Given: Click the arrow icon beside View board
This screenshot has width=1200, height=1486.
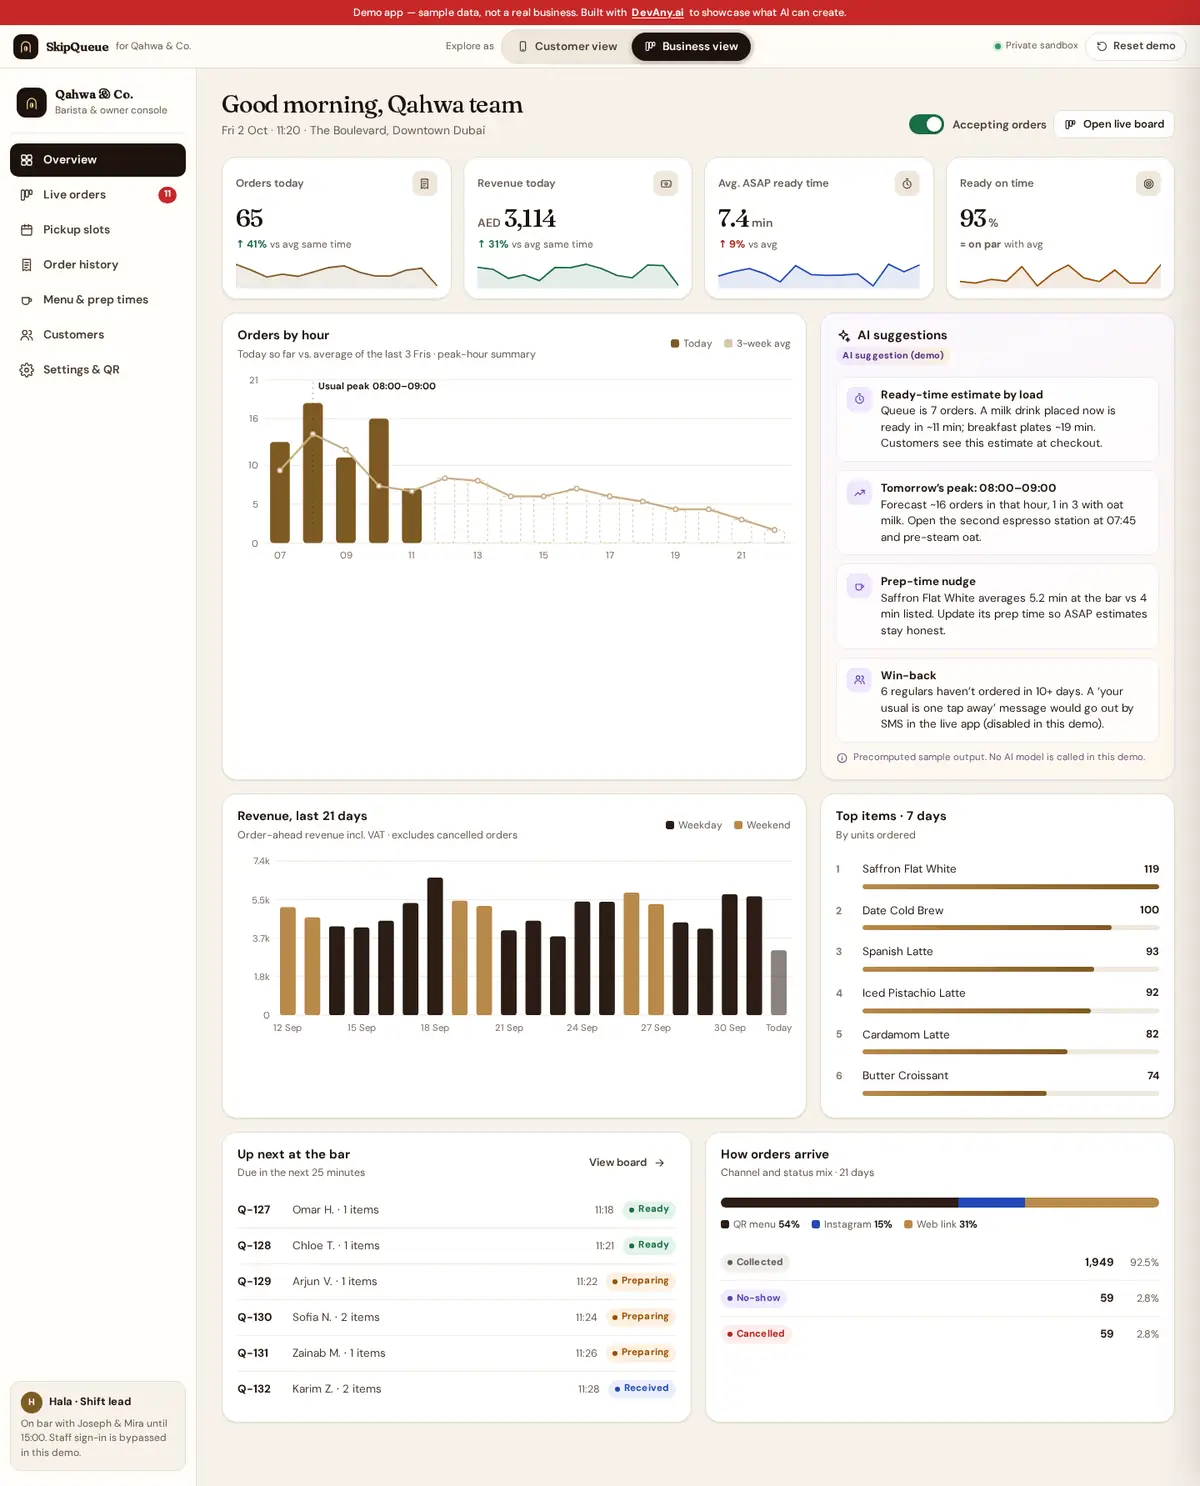Looking at the screenshot, I should (659, 1163).
